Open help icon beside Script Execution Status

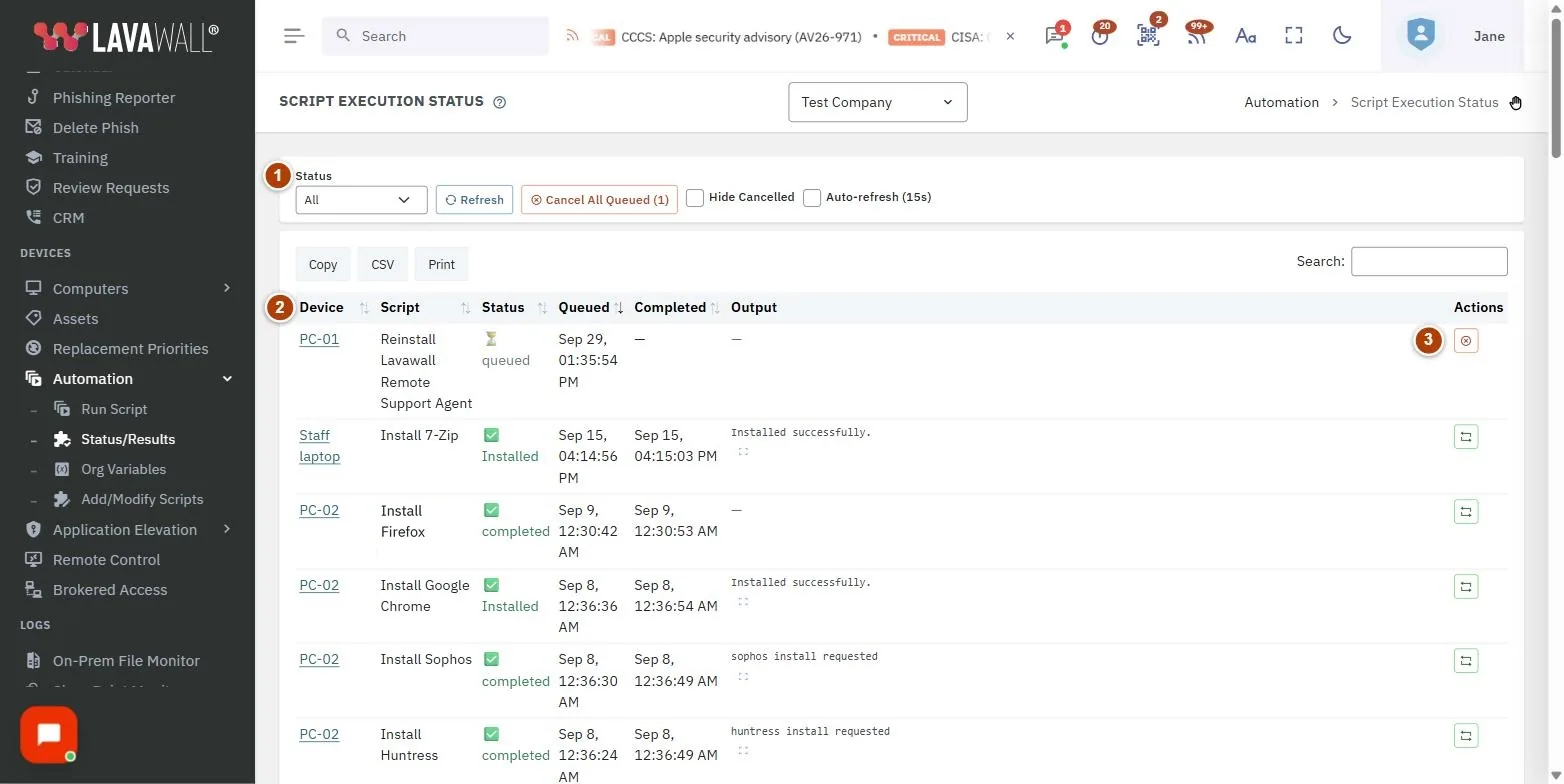[x=500, y=102]
